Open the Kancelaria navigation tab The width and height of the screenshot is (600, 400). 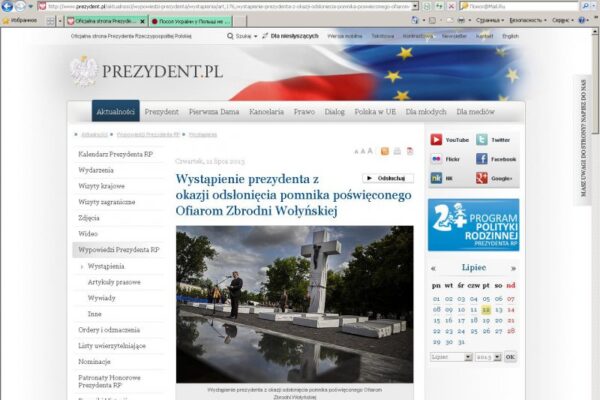[266, 111]
